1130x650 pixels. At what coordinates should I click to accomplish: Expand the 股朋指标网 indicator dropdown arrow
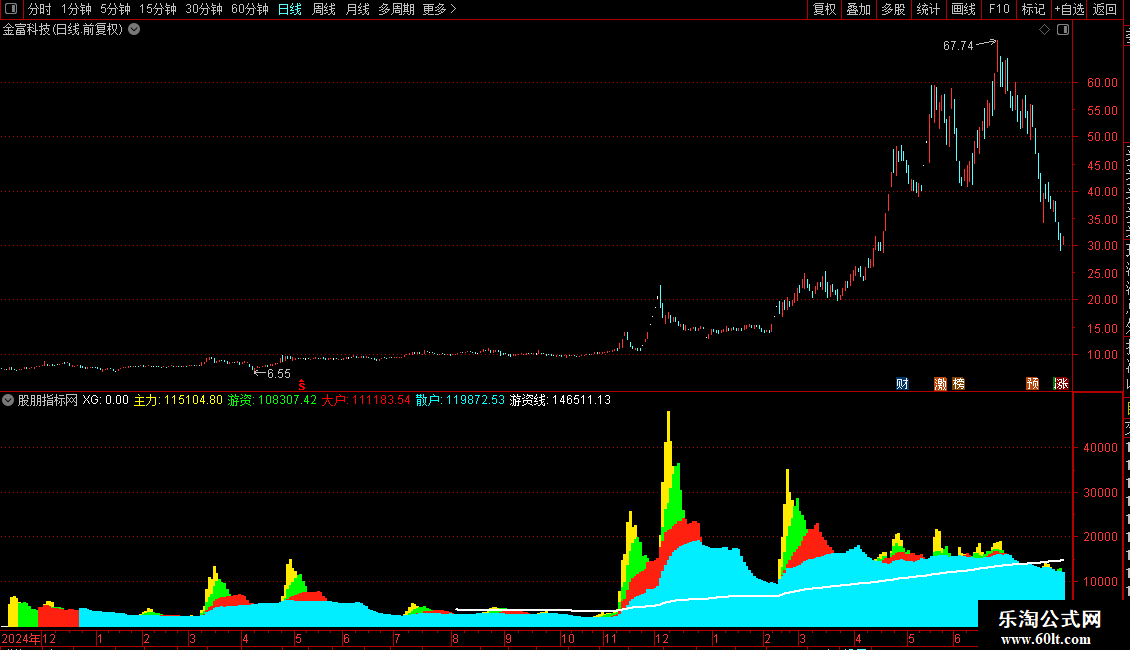pyautogui.click(x=8, y=400)
